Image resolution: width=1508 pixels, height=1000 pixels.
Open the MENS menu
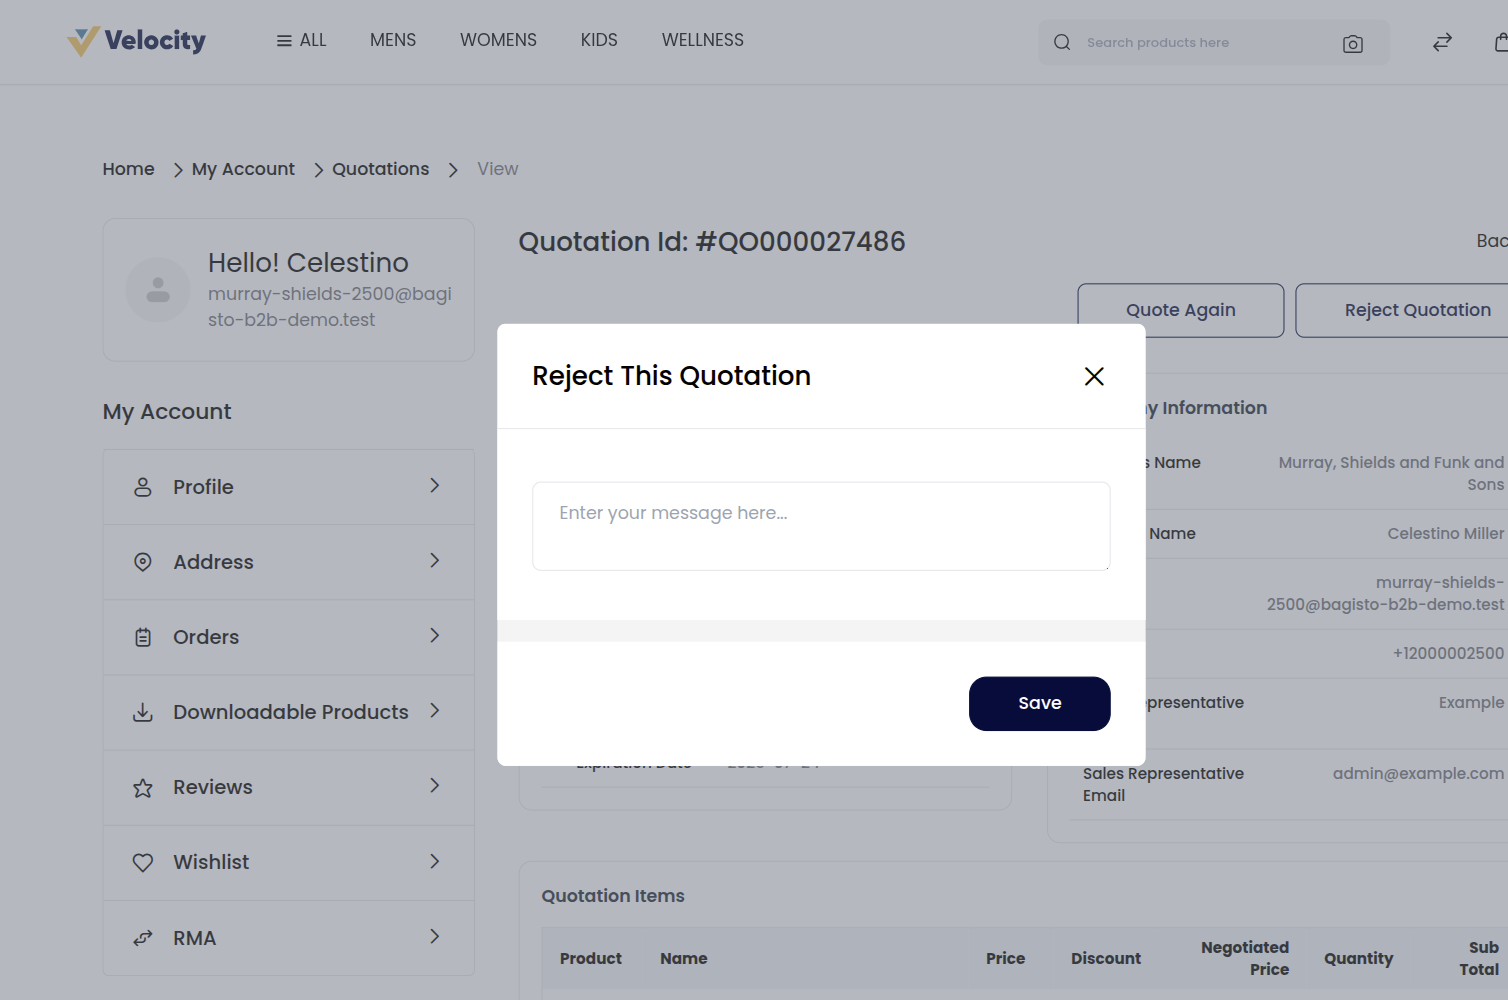[x=393, y=40]
